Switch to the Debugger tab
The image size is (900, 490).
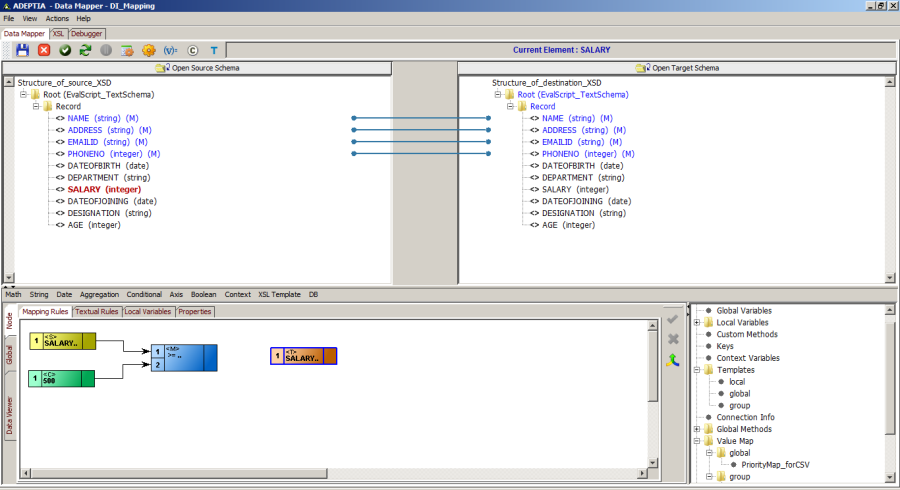pos(87,34)
